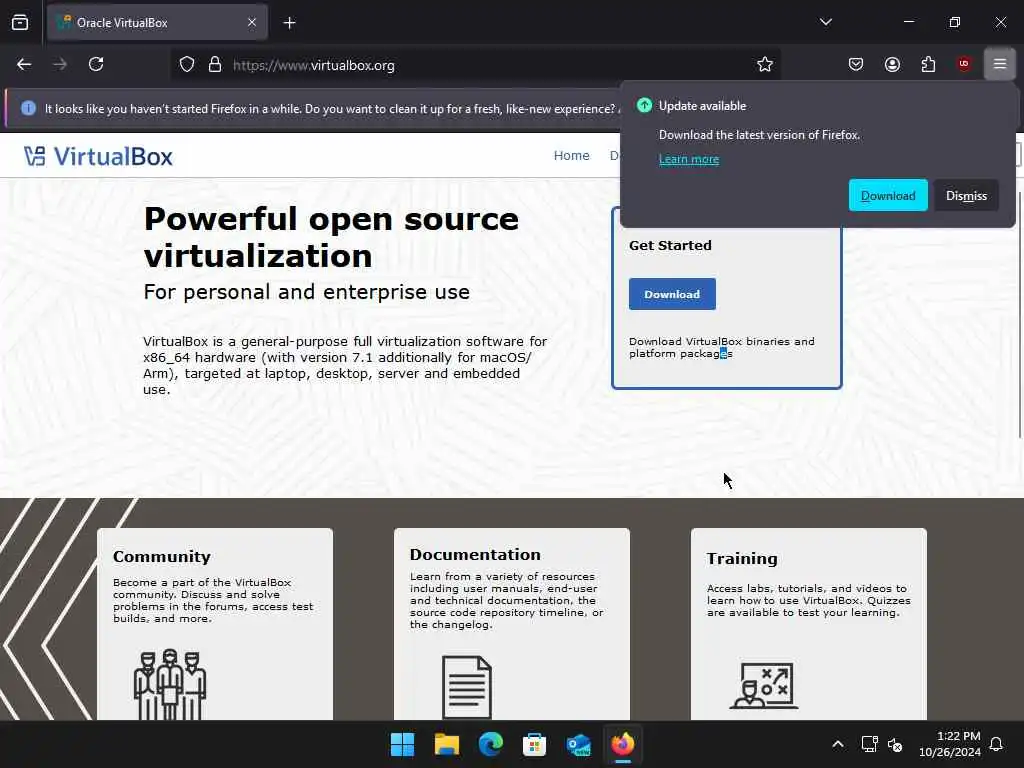Screen dimensions: 1024x768
Task: Open the notifications bell
Action: 997,744
